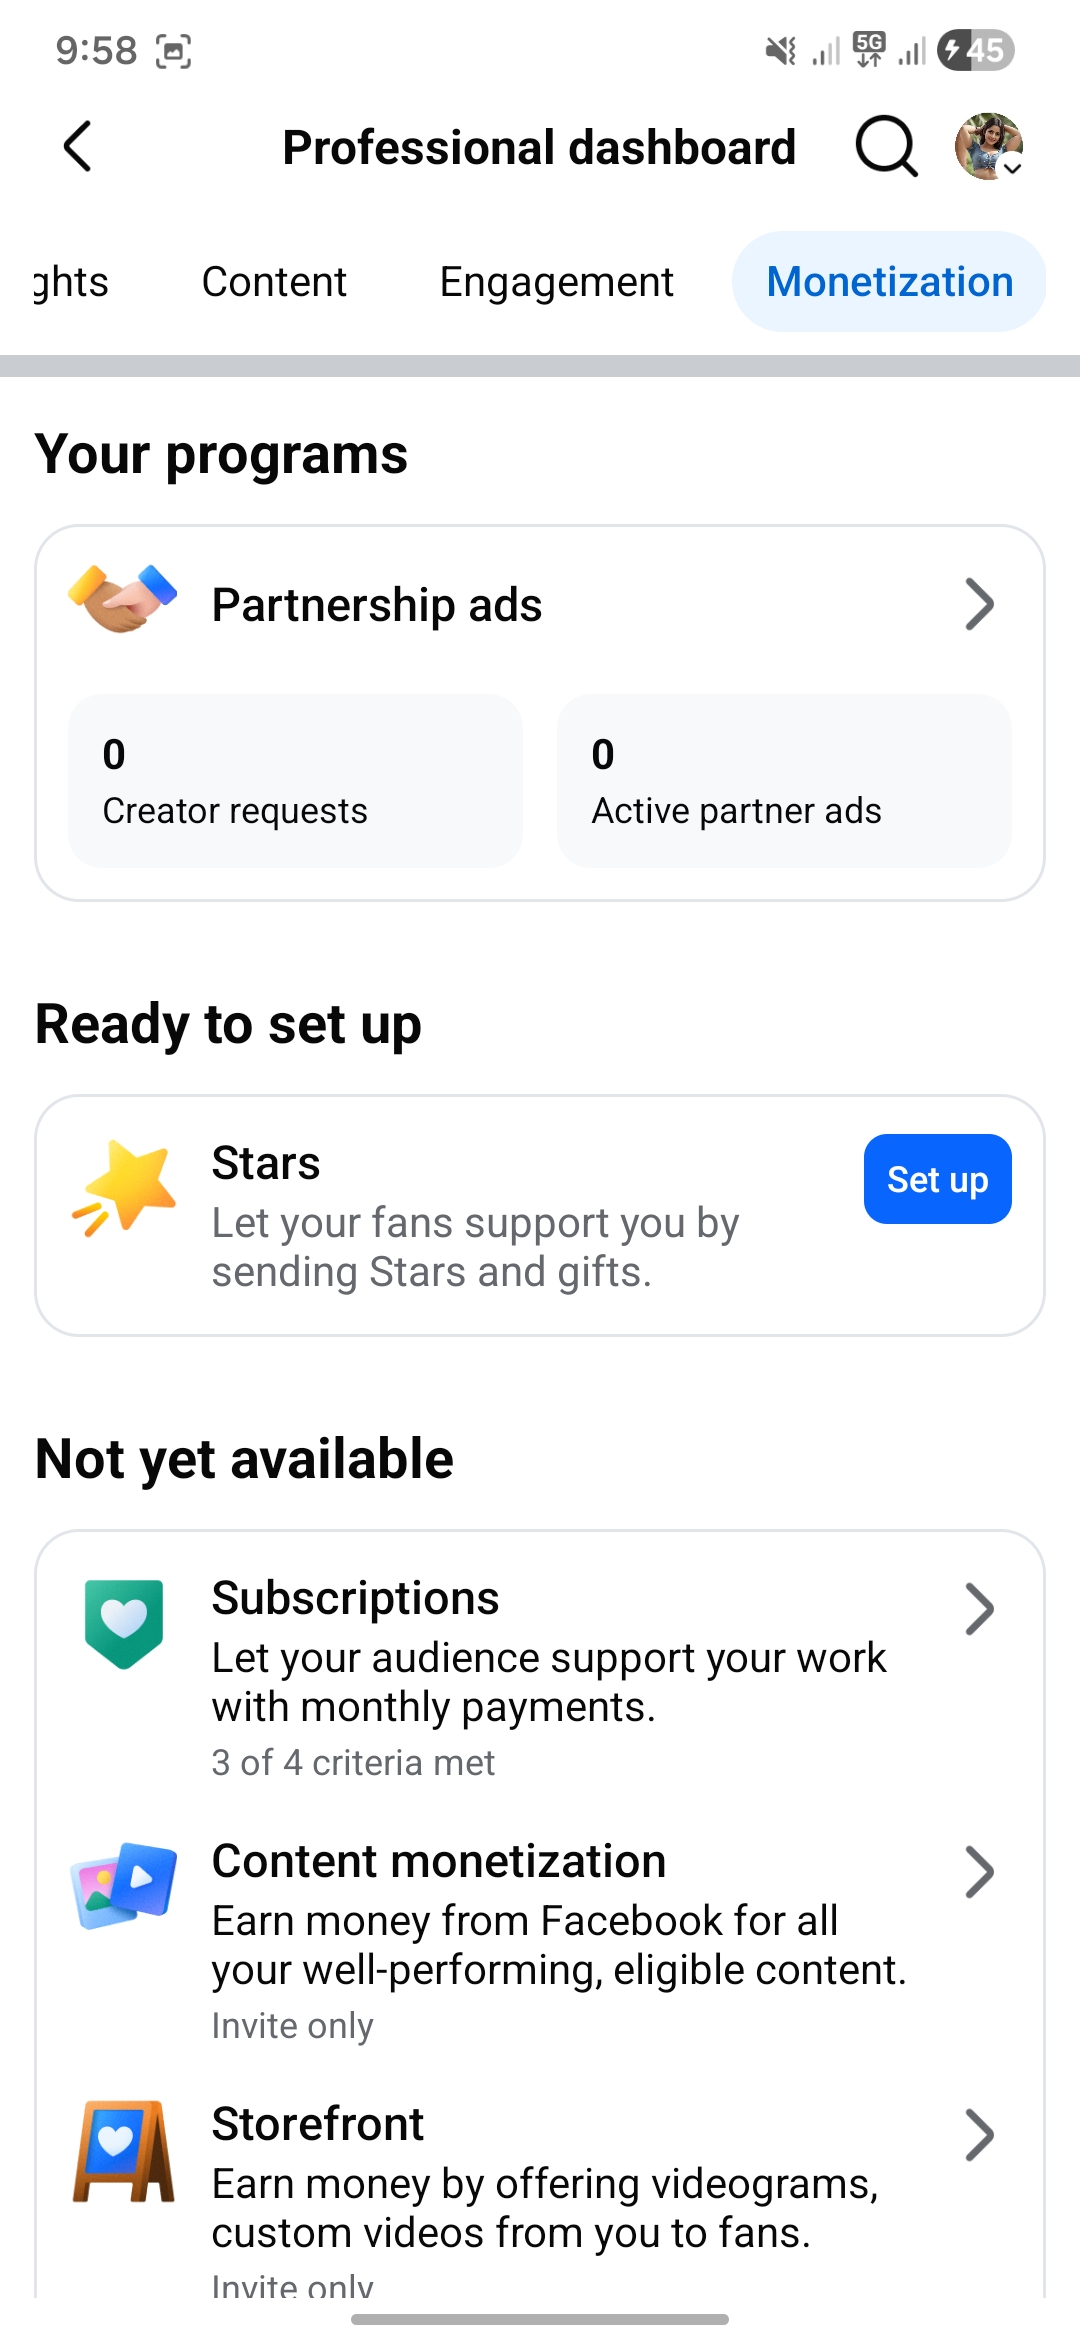Tap the Storefront signboard icon
The width and height of the screenshot is (1080, 2340).
pyautogui.click(x=124, y=2152)
